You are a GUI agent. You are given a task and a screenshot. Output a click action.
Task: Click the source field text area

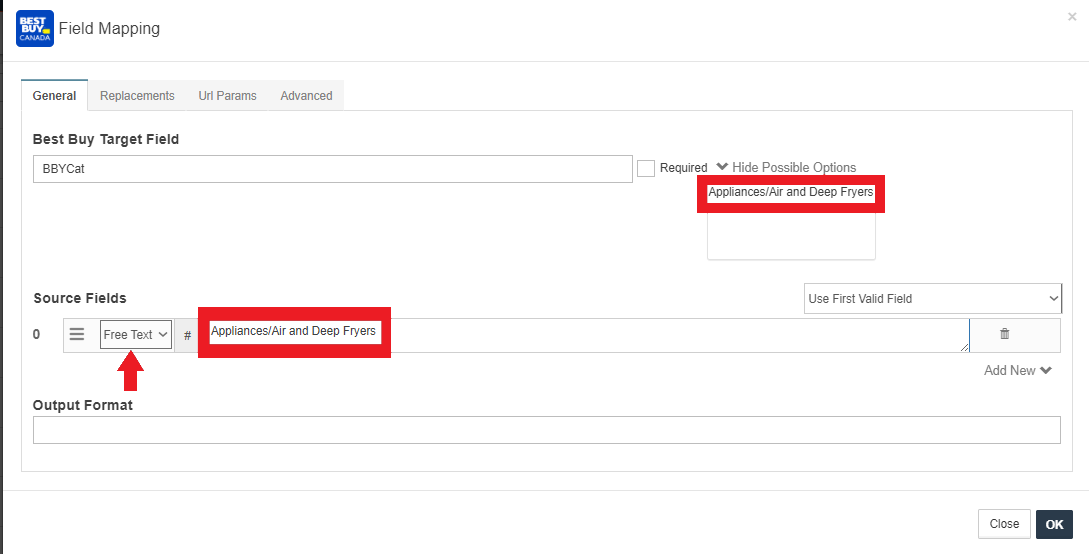584,335
